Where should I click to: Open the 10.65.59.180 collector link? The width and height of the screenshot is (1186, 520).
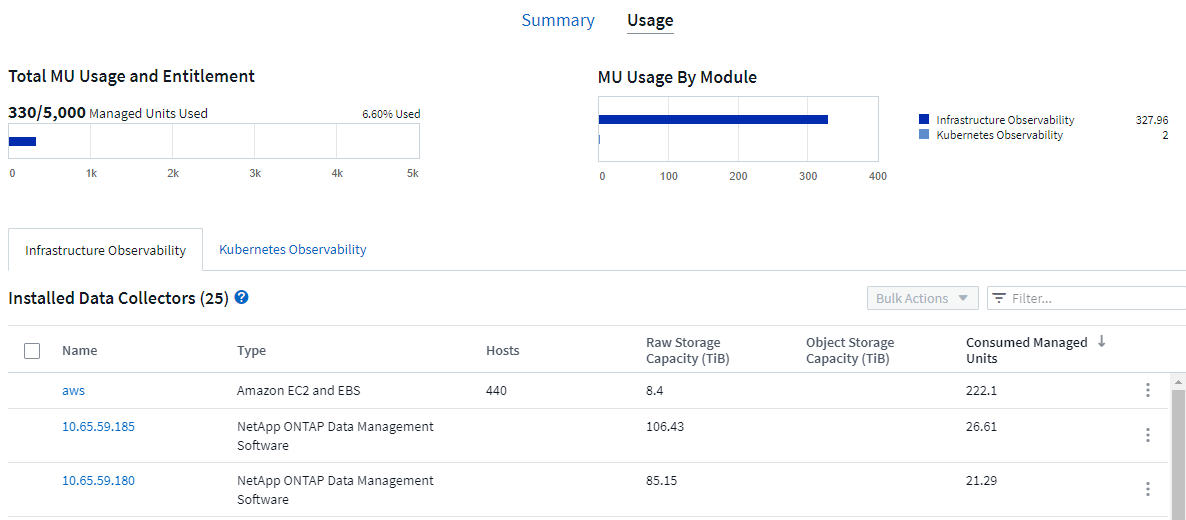98,481
